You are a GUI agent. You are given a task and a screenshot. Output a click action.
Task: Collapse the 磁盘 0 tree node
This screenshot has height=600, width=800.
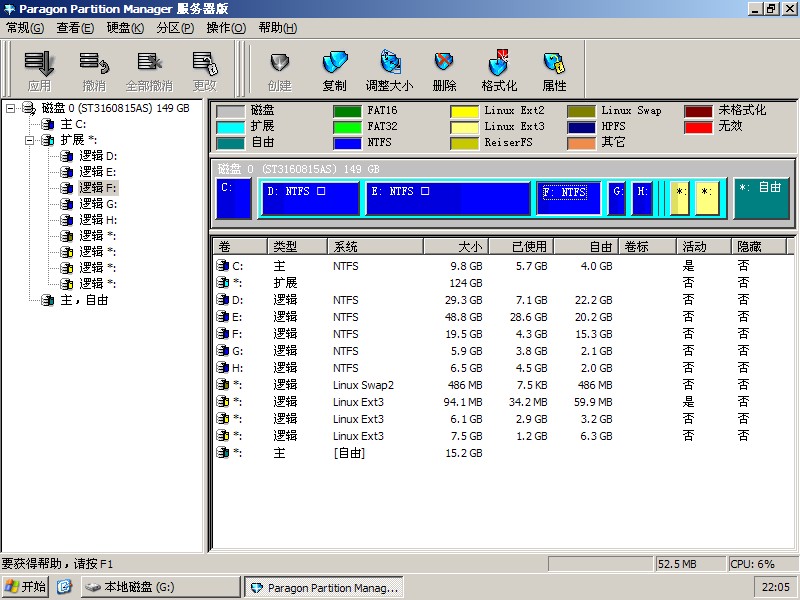(11, 108)
